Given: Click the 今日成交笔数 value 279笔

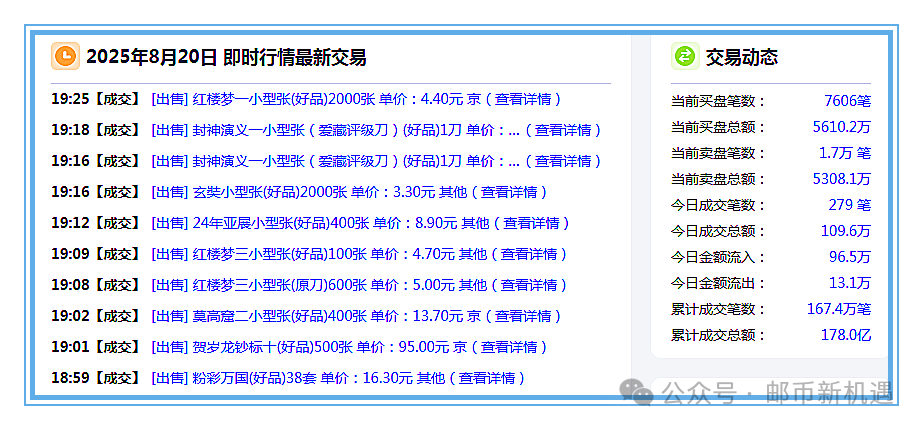Looking at the screenshot, I should pos(849,205).
